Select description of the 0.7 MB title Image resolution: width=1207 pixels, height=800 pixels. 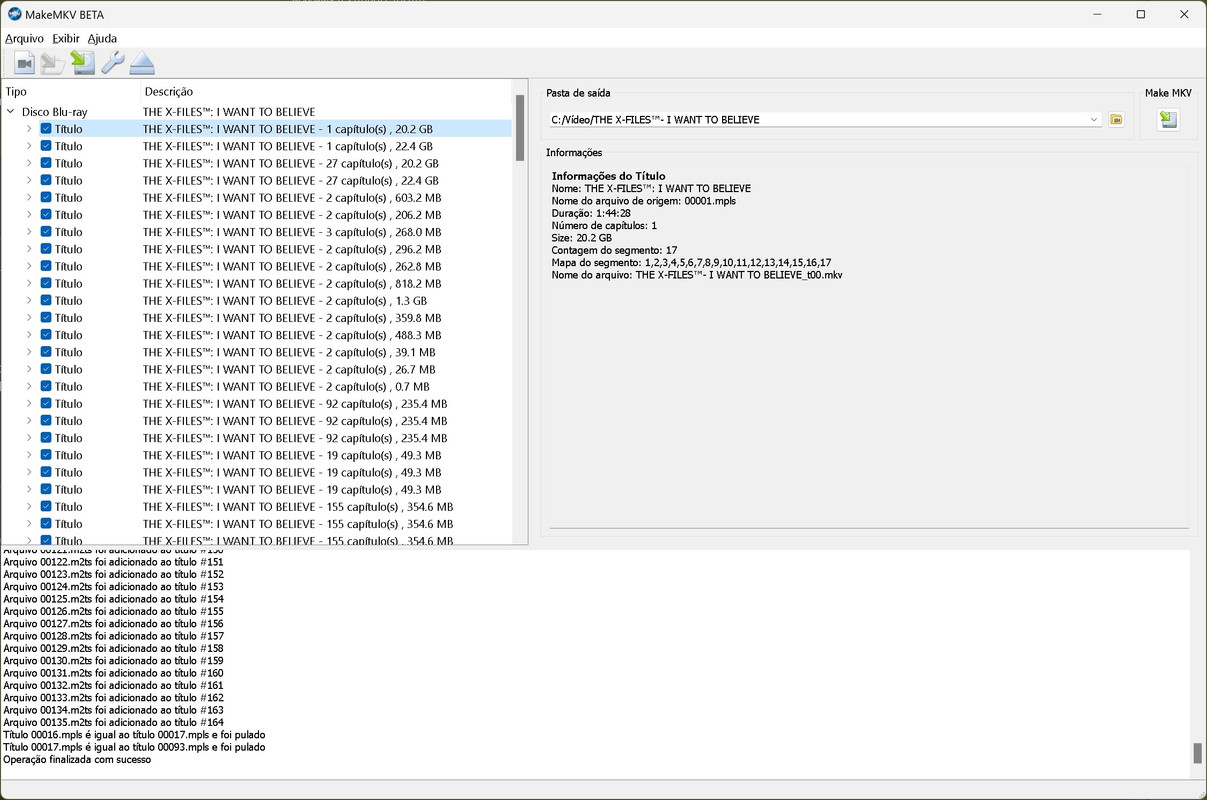[x=286, y=387]
